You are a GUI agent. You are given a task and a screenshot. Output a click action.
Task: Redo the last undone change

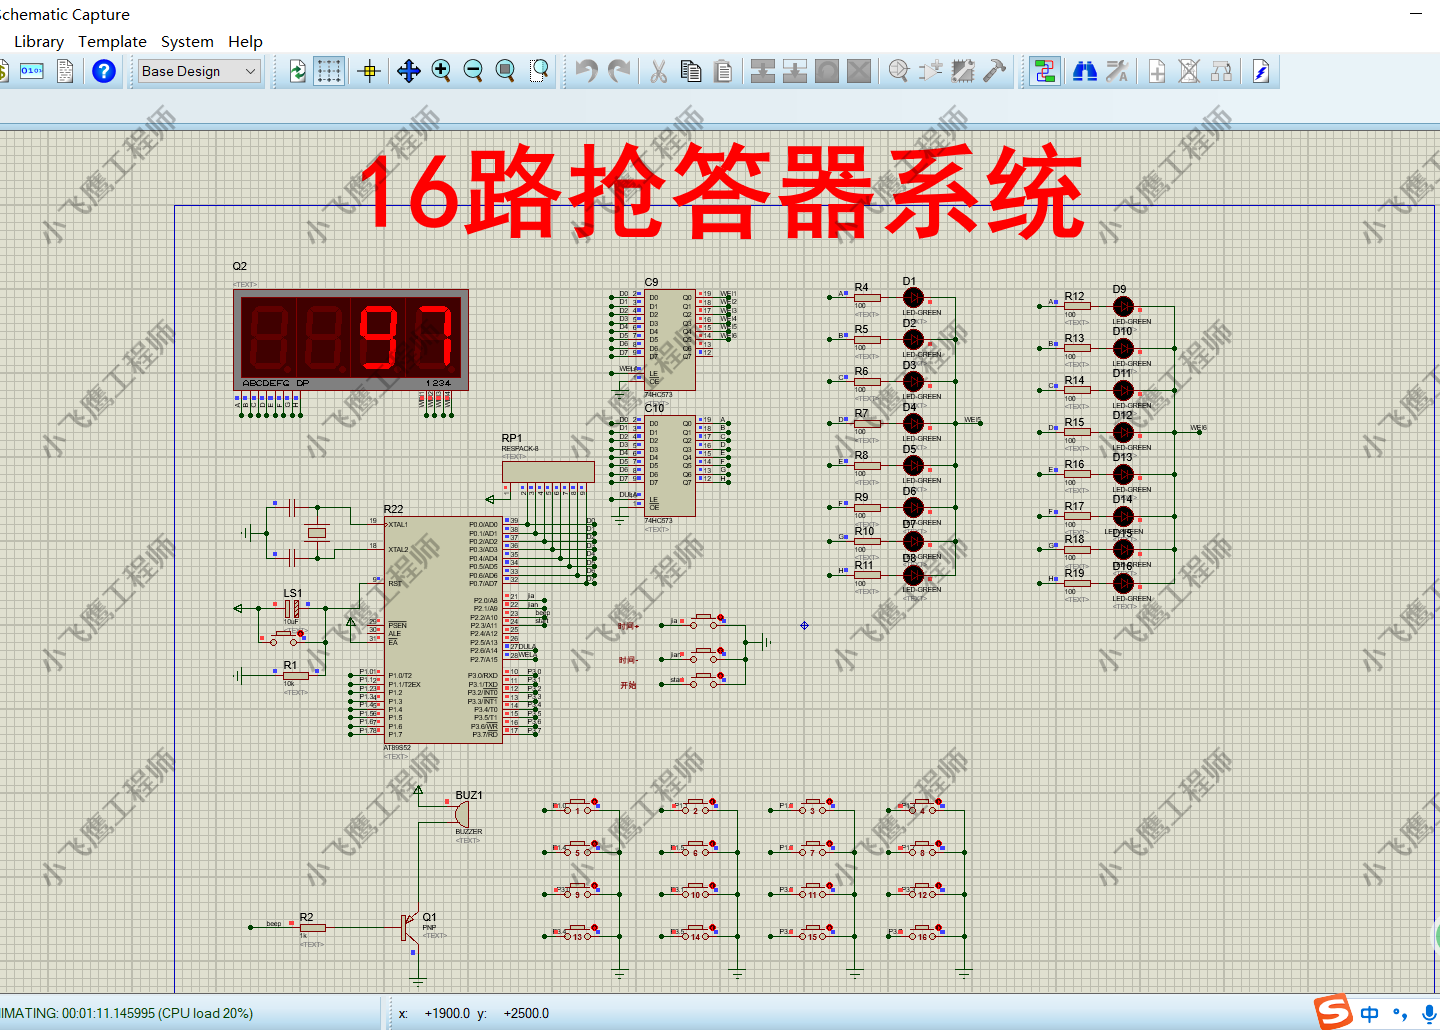pyautogui.click(x=620, y=71)
